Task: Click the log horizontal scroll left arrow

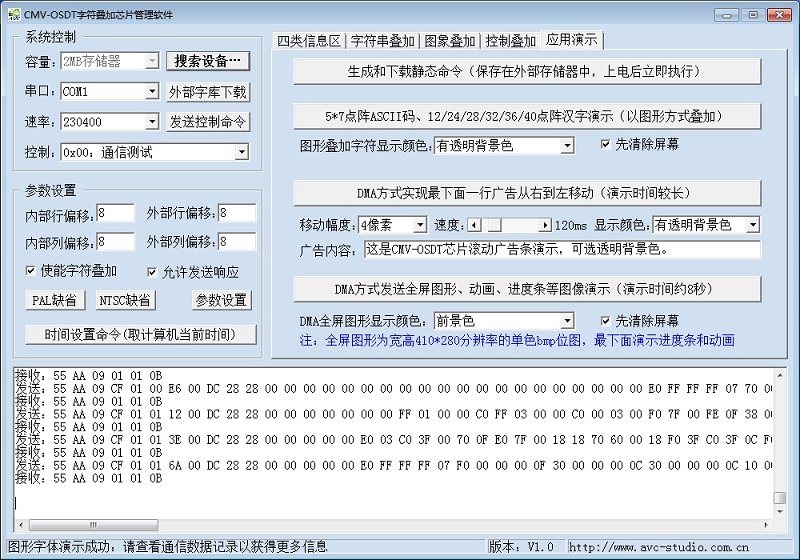Action: (21, 525)
